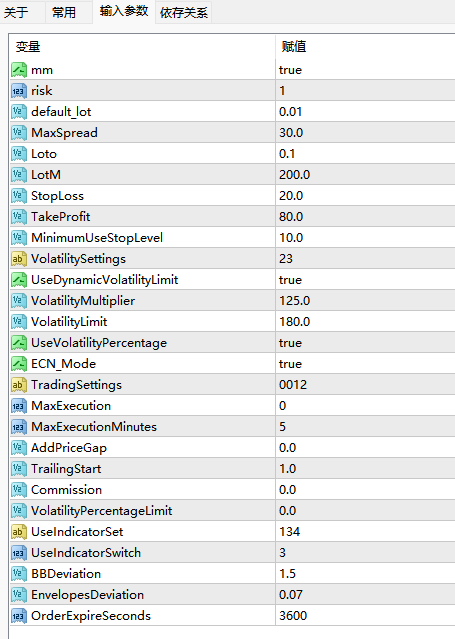Click the icon beside VolatilityLimit
The width and height of the screenshot is (455, 639).
(x=19, y=322)
